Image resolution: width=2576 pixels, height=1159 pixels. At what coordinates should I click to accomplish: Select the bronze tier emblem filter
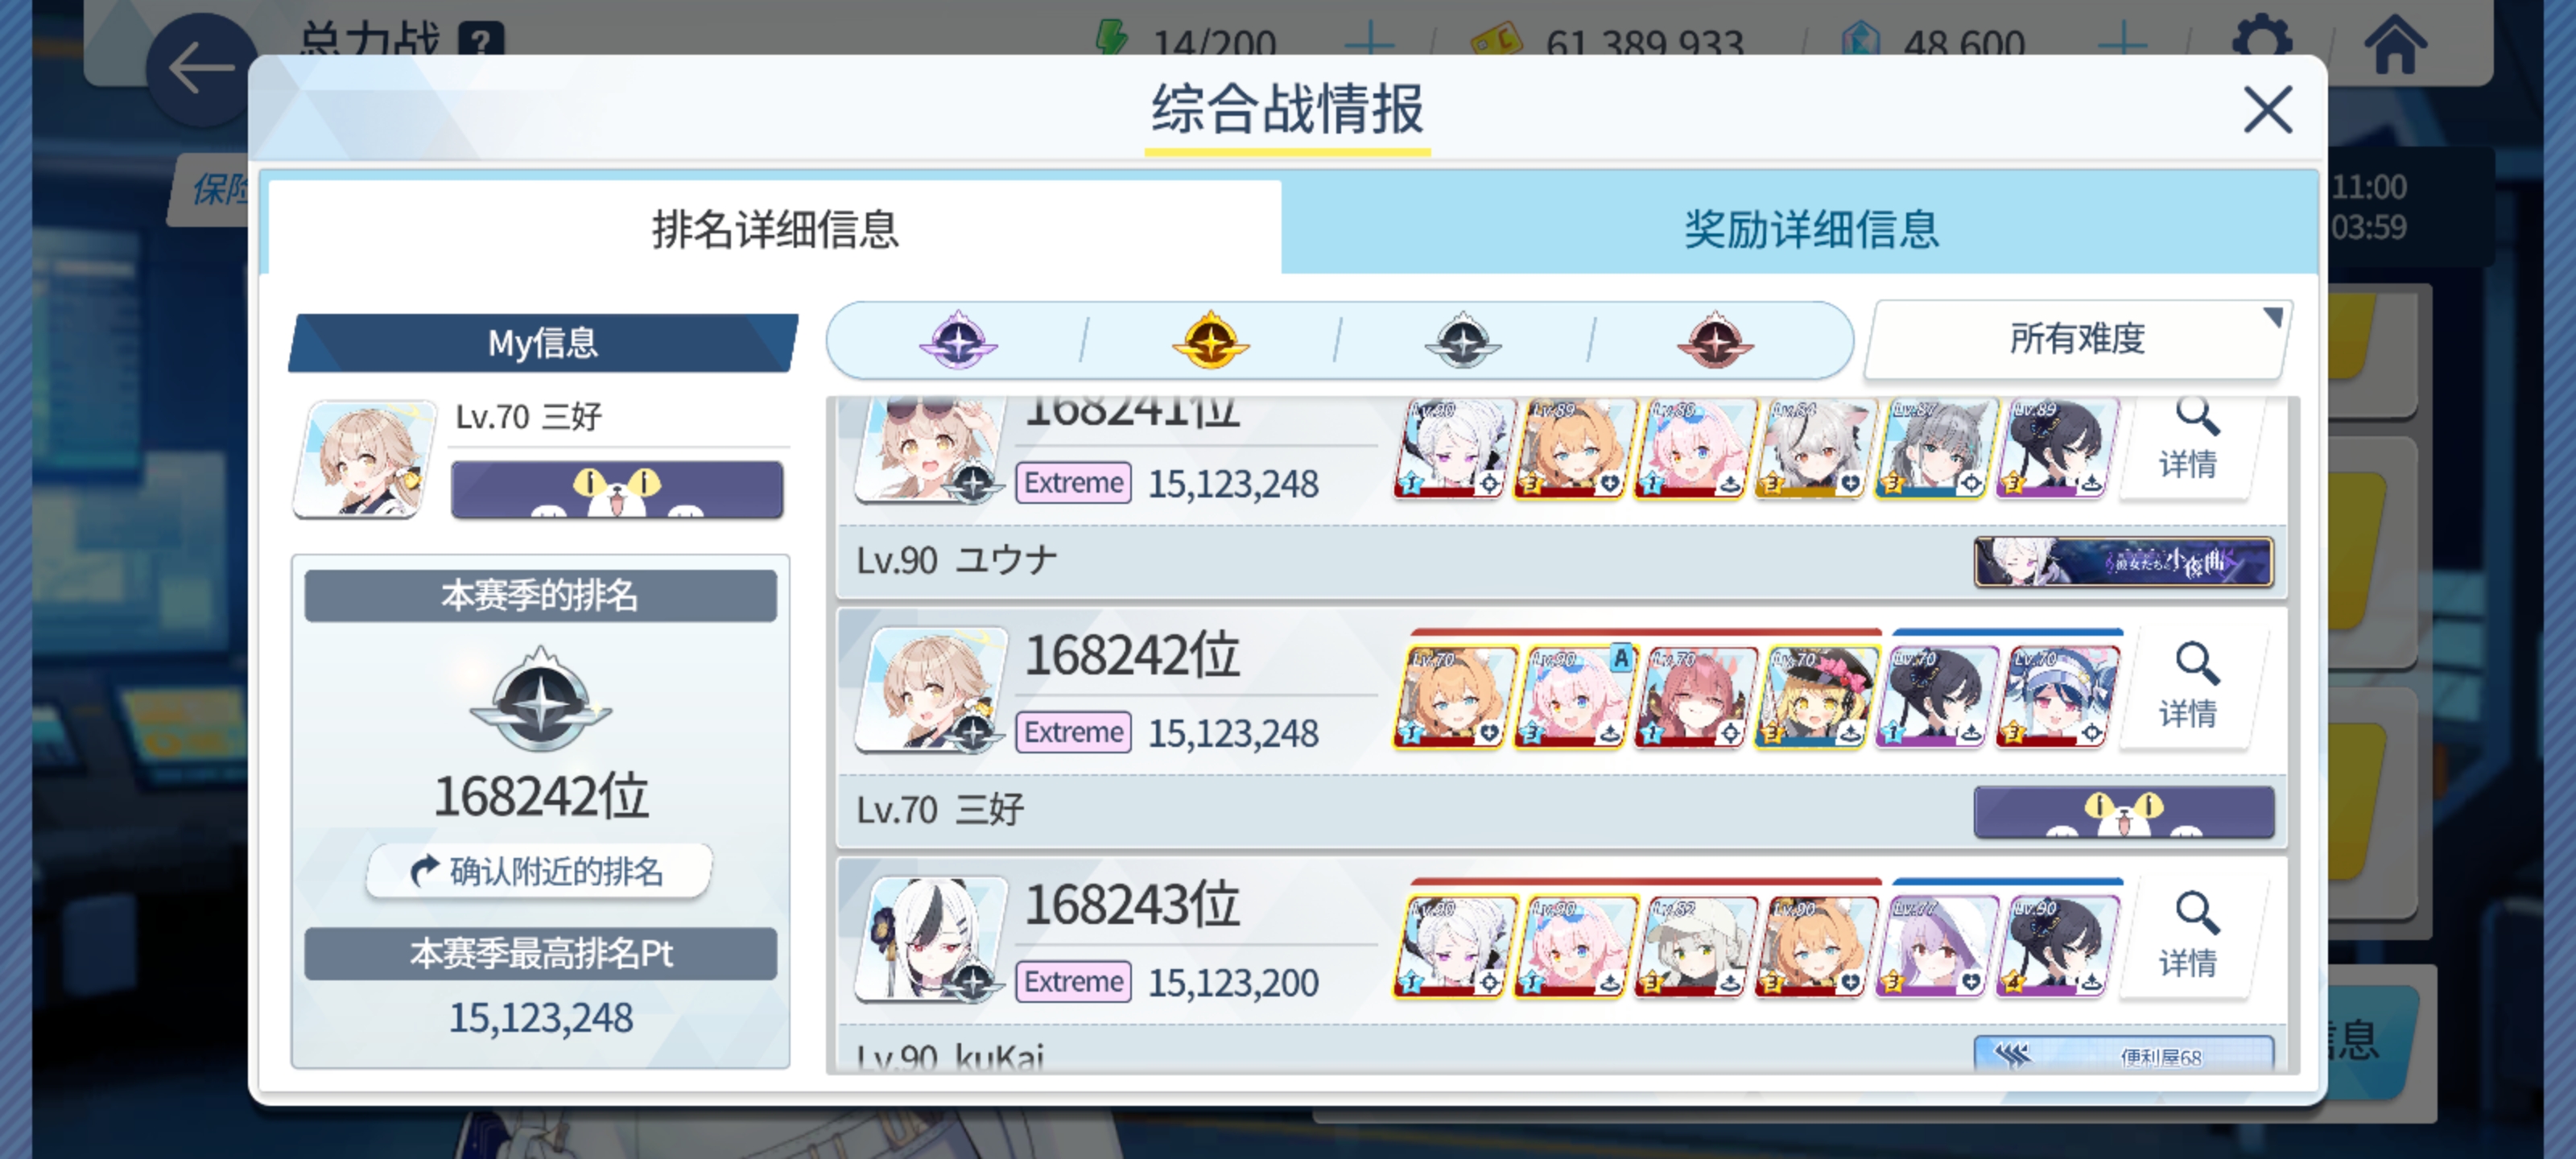click(x=1715, y=341)
